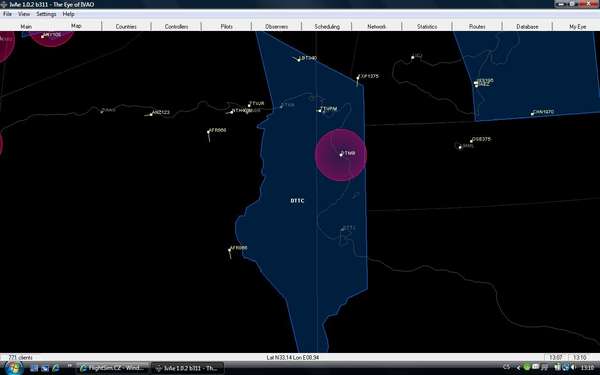Open the Scheduling tab
600x375 pixels.
[x=327, y=26]
